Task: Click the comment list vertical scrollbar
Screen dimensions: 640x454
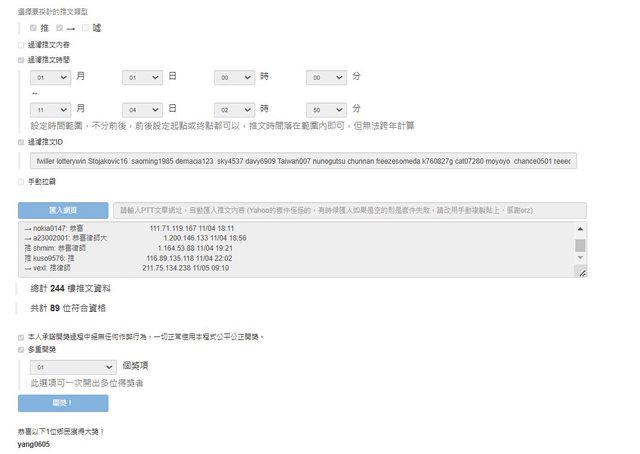Action: [x=580, y=245]
